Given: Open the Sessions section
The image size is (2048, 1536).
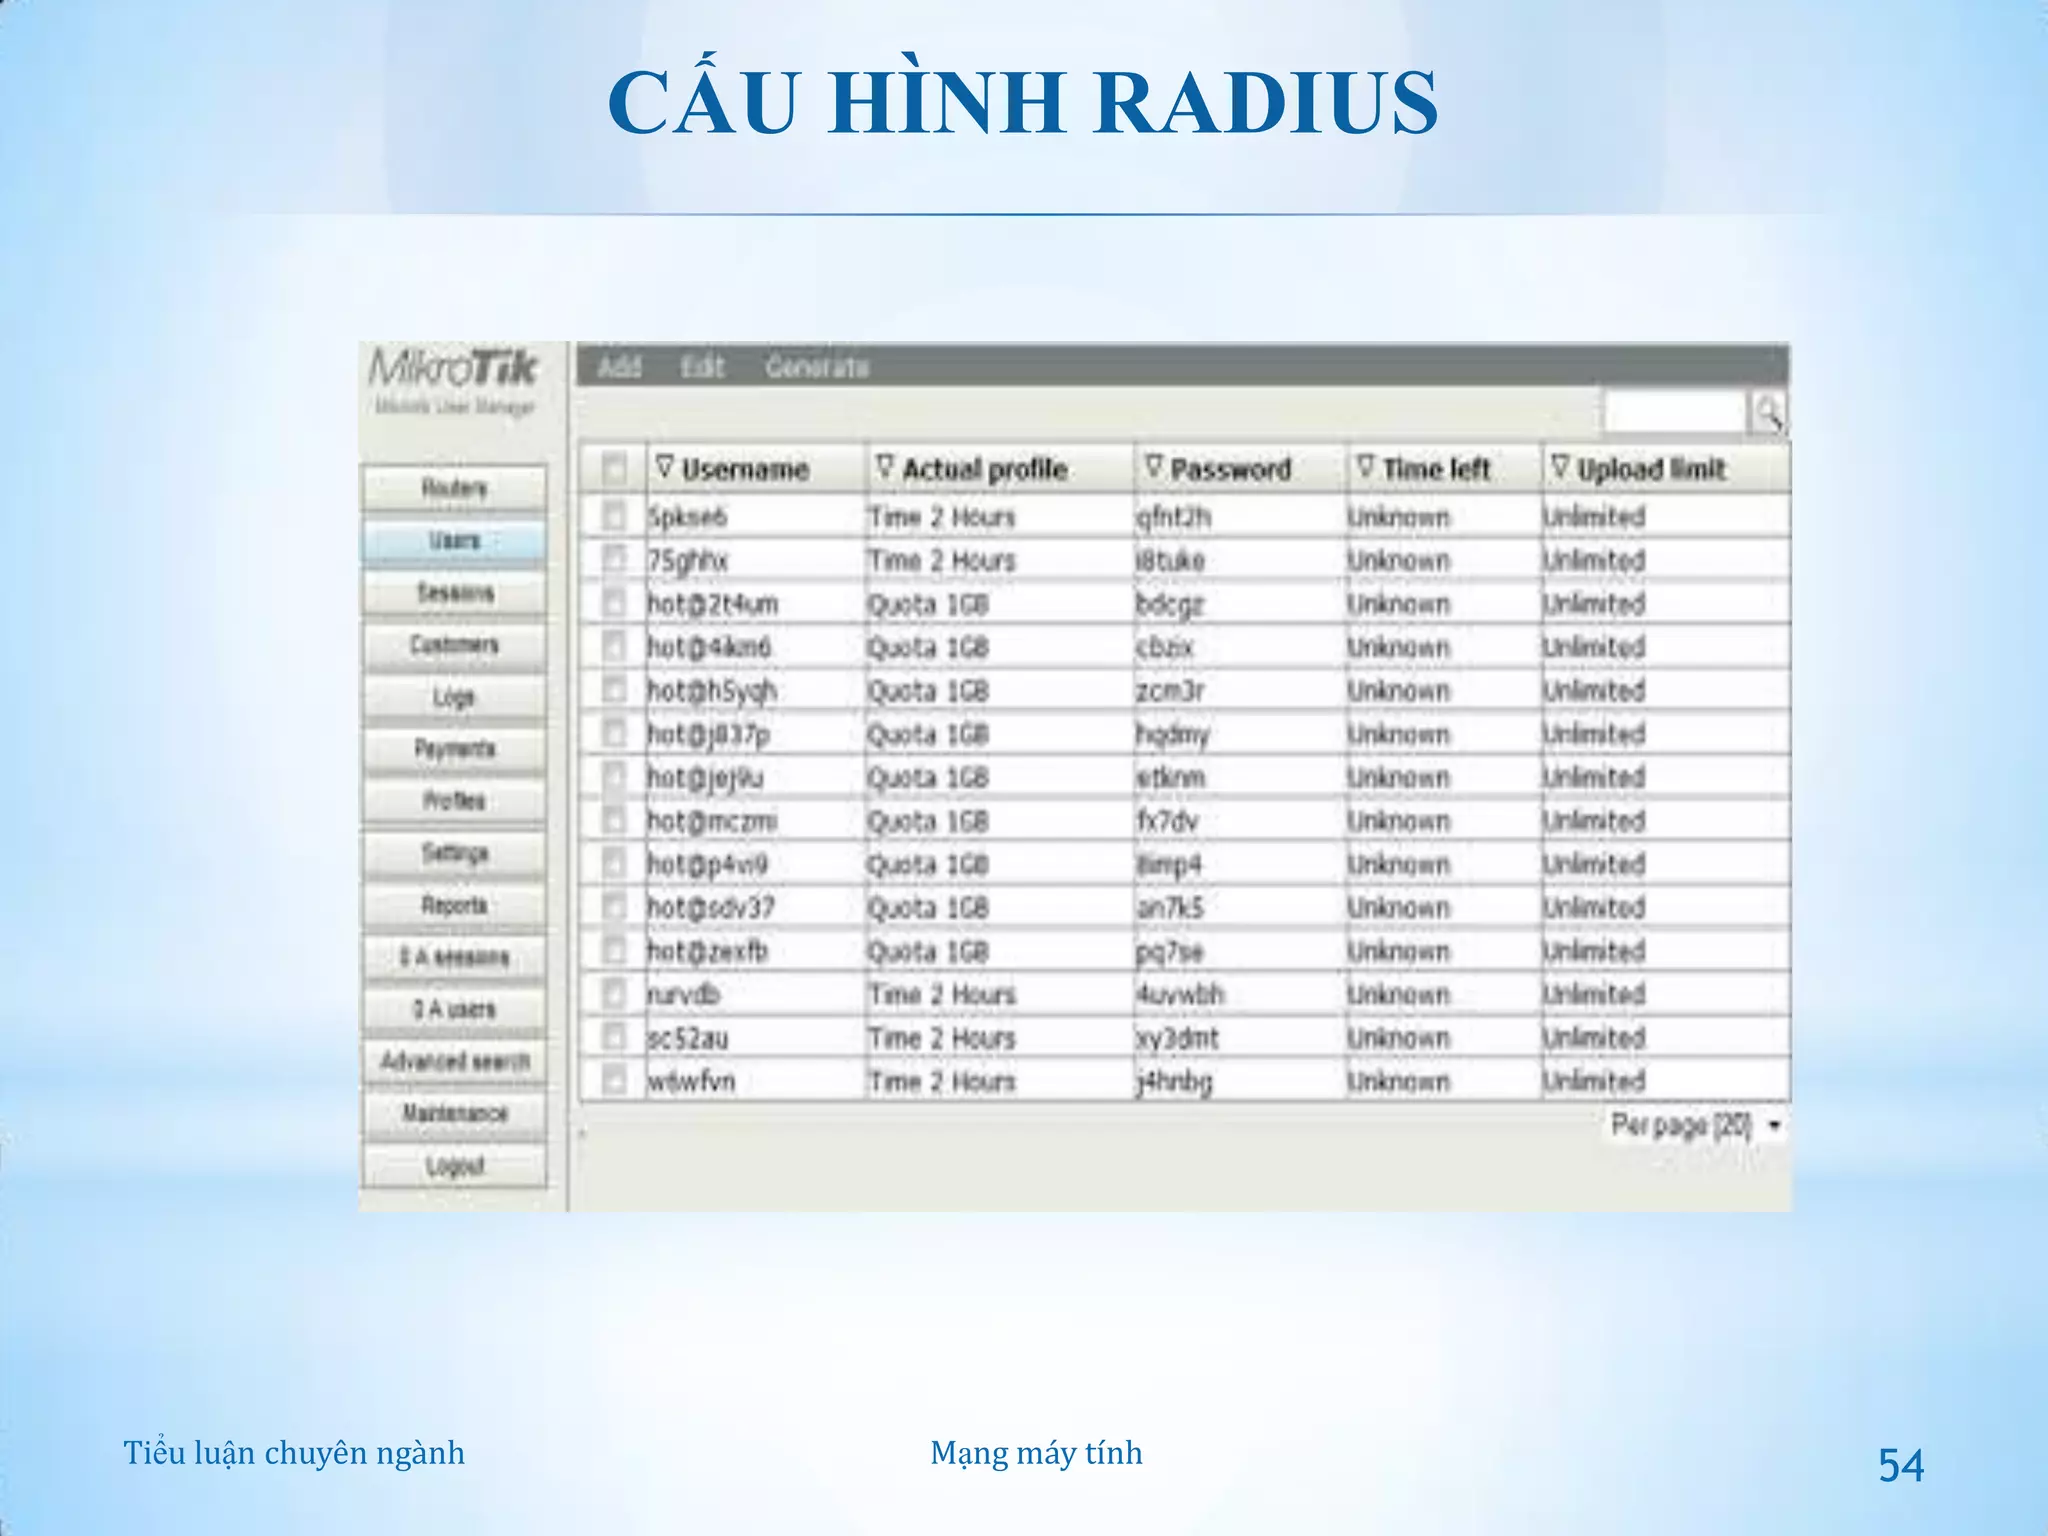Looking at the screenshot, I should 454,593.
